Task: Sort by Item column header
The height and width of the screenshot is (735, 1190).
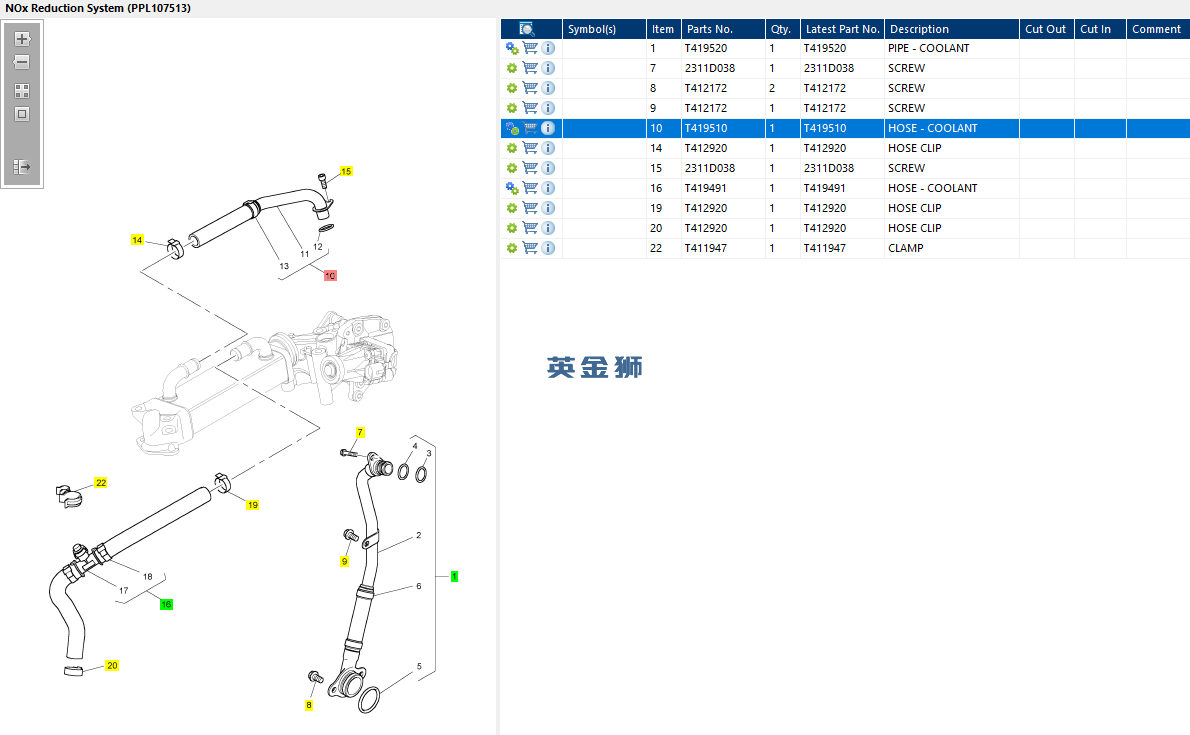Action: tap(663, 29)
